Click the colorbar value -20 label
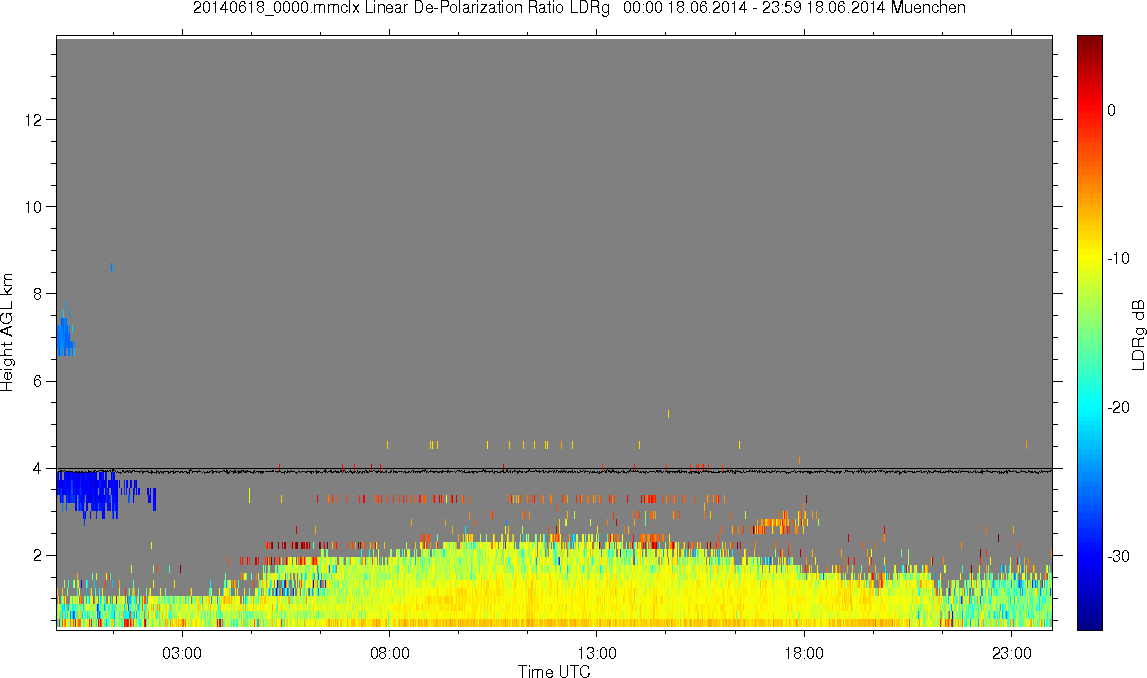This screenshot has height=678, width=1147. 1118,407
